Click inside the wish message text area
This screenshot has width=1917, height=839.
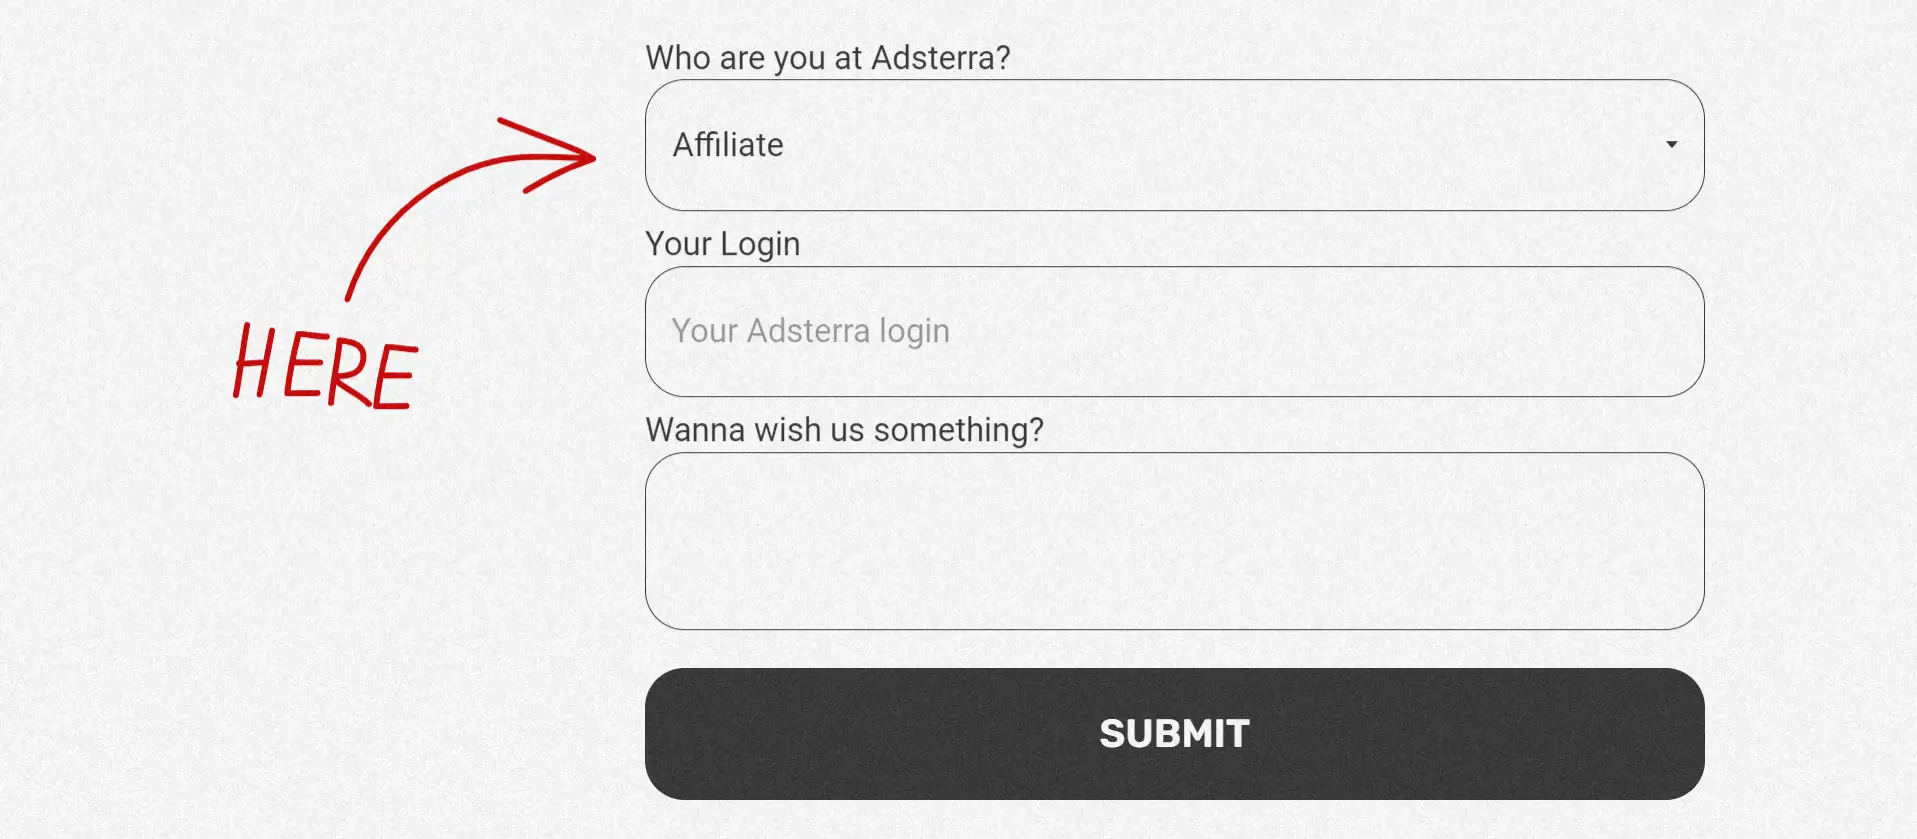pyautogui.click(x=1174, y=541)
